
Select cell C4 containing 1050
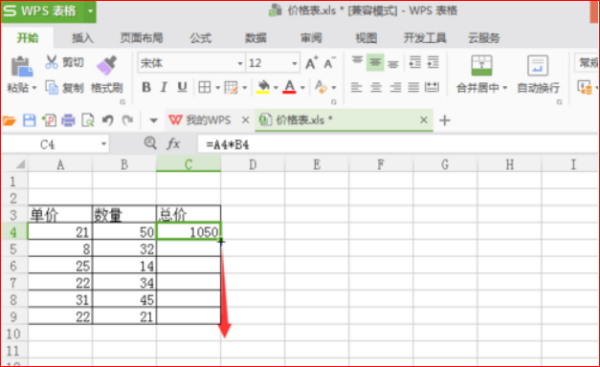(x=189, y=231)
